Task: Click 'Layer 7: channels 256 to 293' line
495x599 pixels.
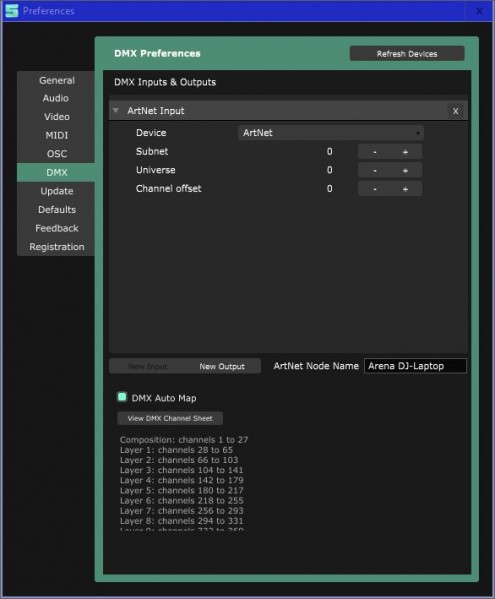Action: [181, 511]
